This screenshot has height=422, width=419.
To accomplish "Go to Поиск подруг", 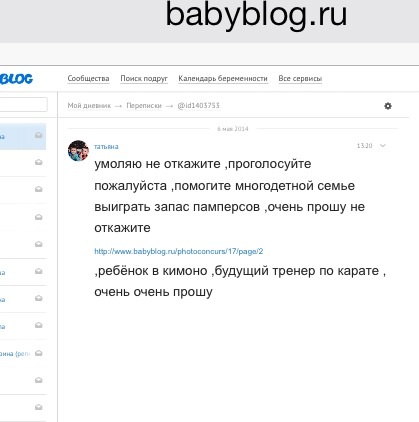I will point(144,79).
